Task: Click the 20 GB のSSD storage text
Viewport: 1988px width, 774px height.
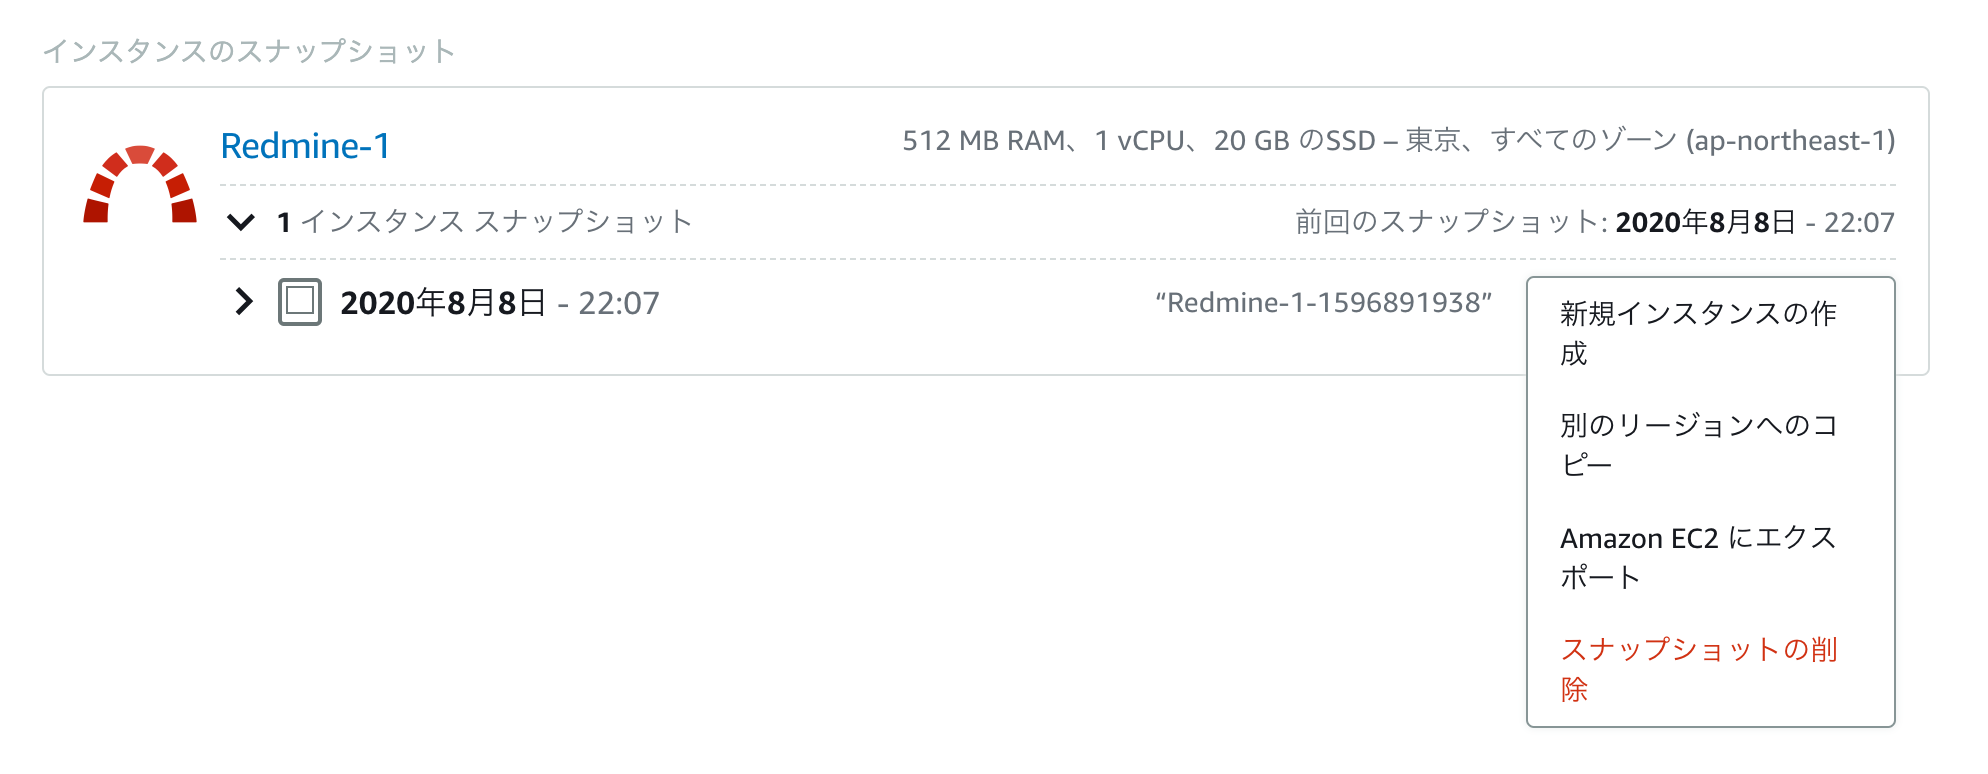Action: [x=1294, y=141]
